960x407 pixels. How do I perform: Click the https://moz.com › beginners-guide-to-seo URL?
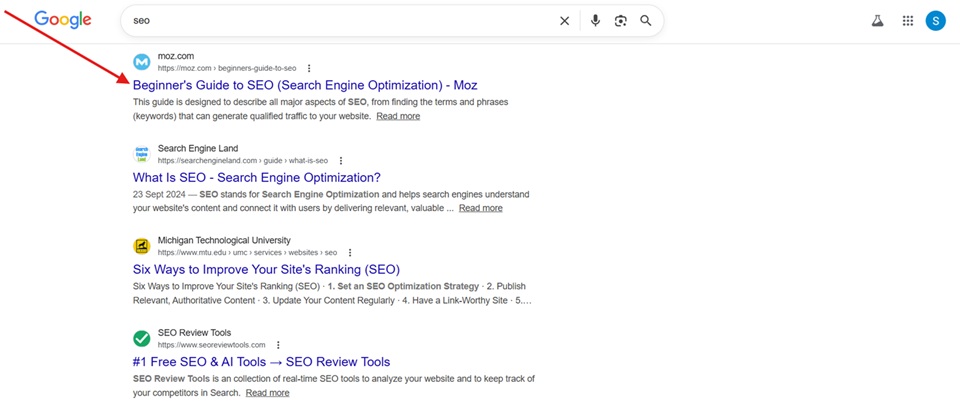227,69
